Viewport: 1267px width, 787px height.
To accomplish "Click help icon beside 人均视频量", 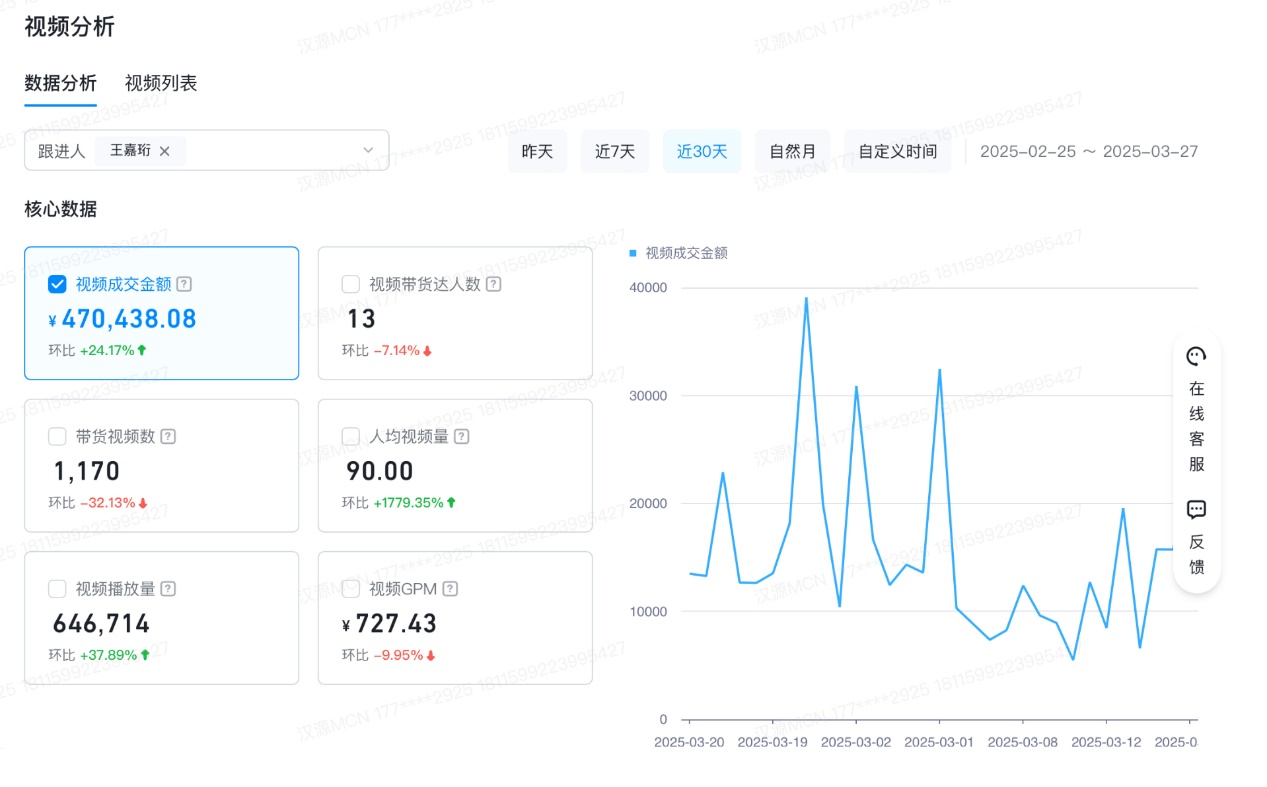I will click(x=461, y=436).
